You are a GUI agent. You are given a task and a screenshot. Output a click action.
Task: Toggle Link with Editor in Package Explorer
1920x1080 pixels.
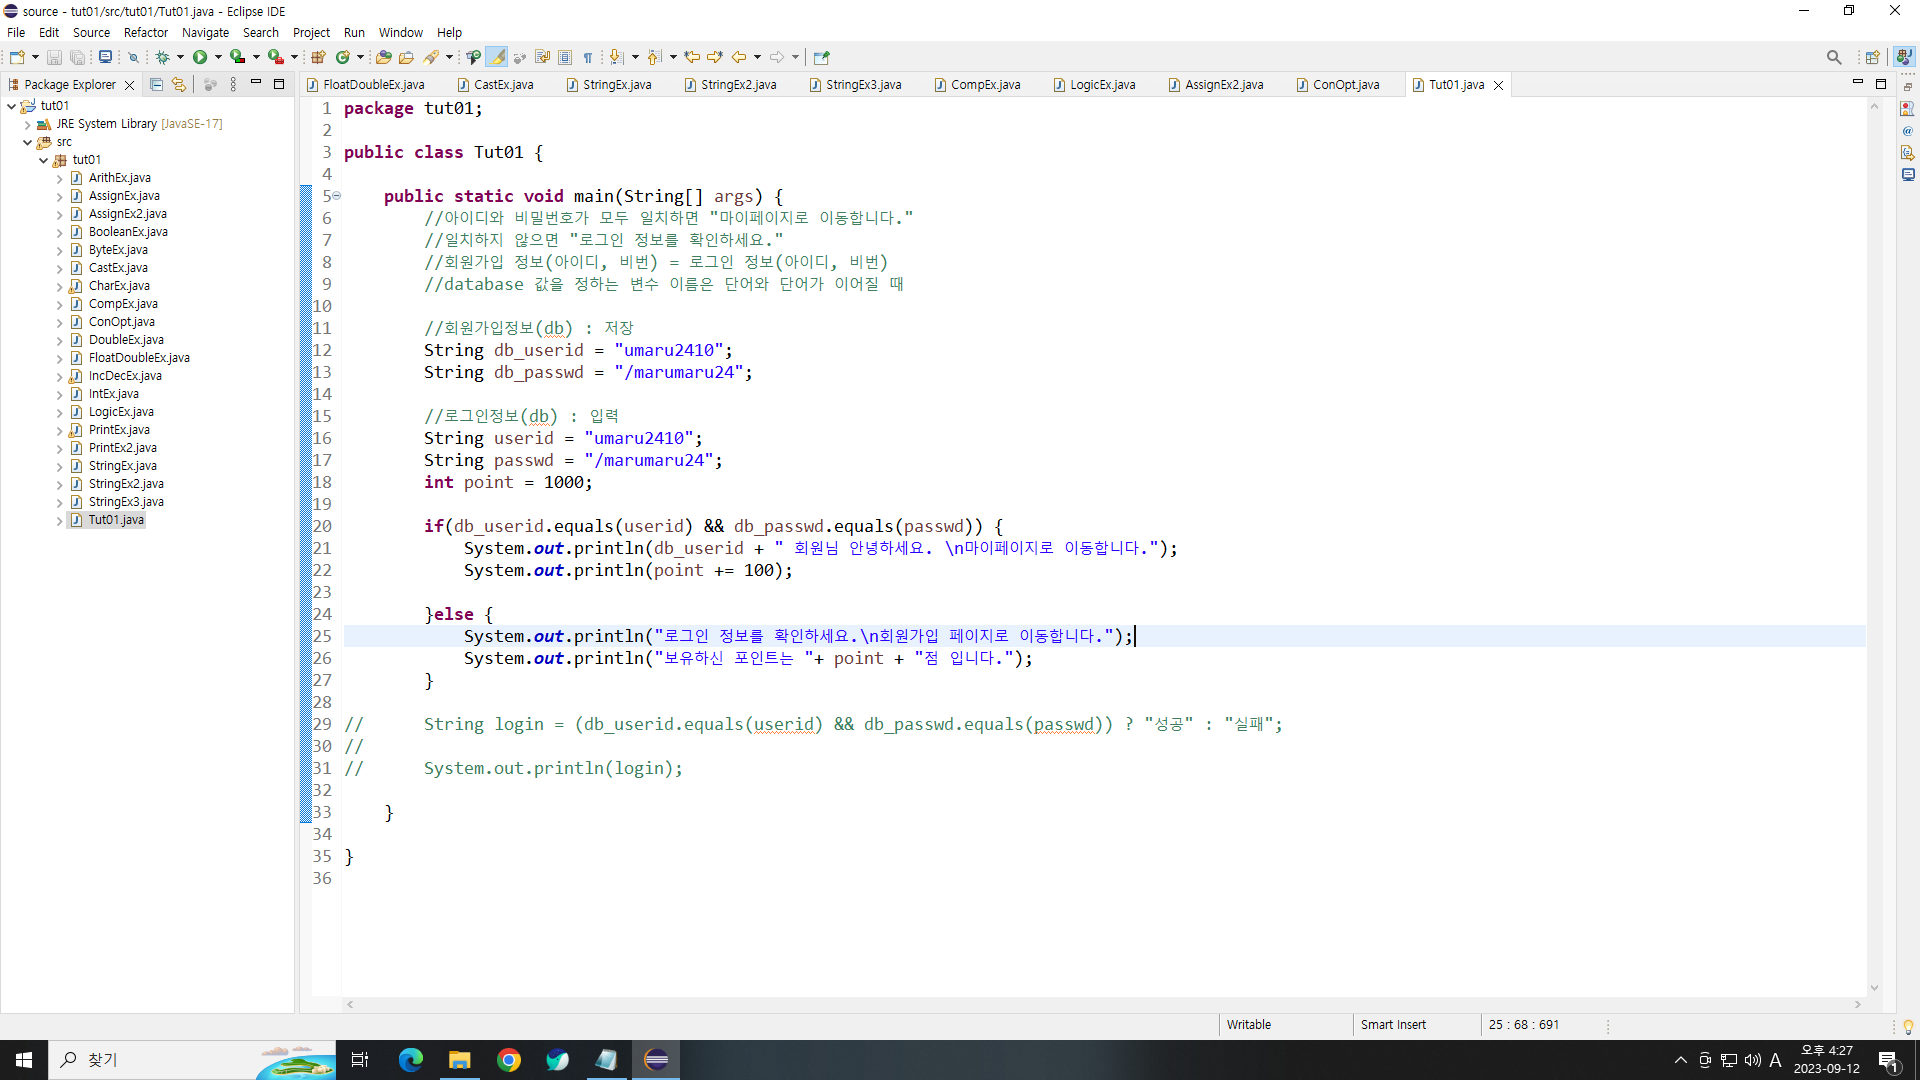coord(179,85)
